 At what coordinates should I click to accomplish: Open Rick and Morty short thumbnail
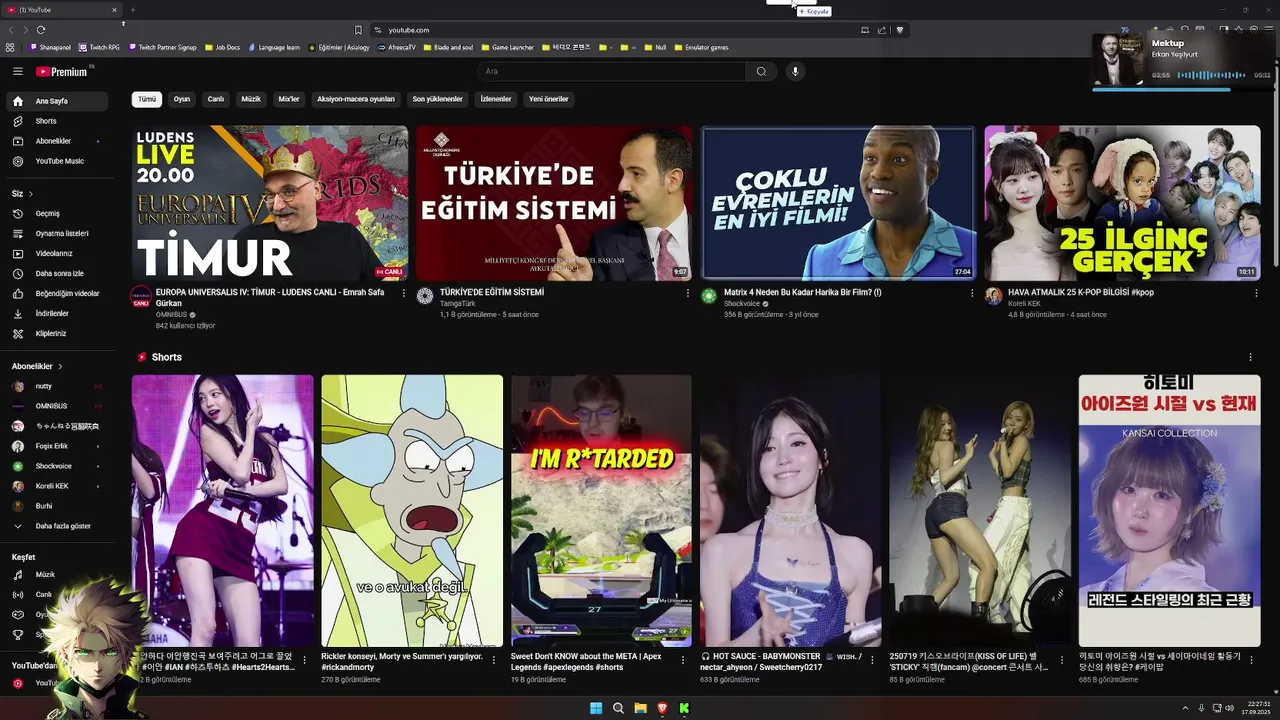(412, 511)
